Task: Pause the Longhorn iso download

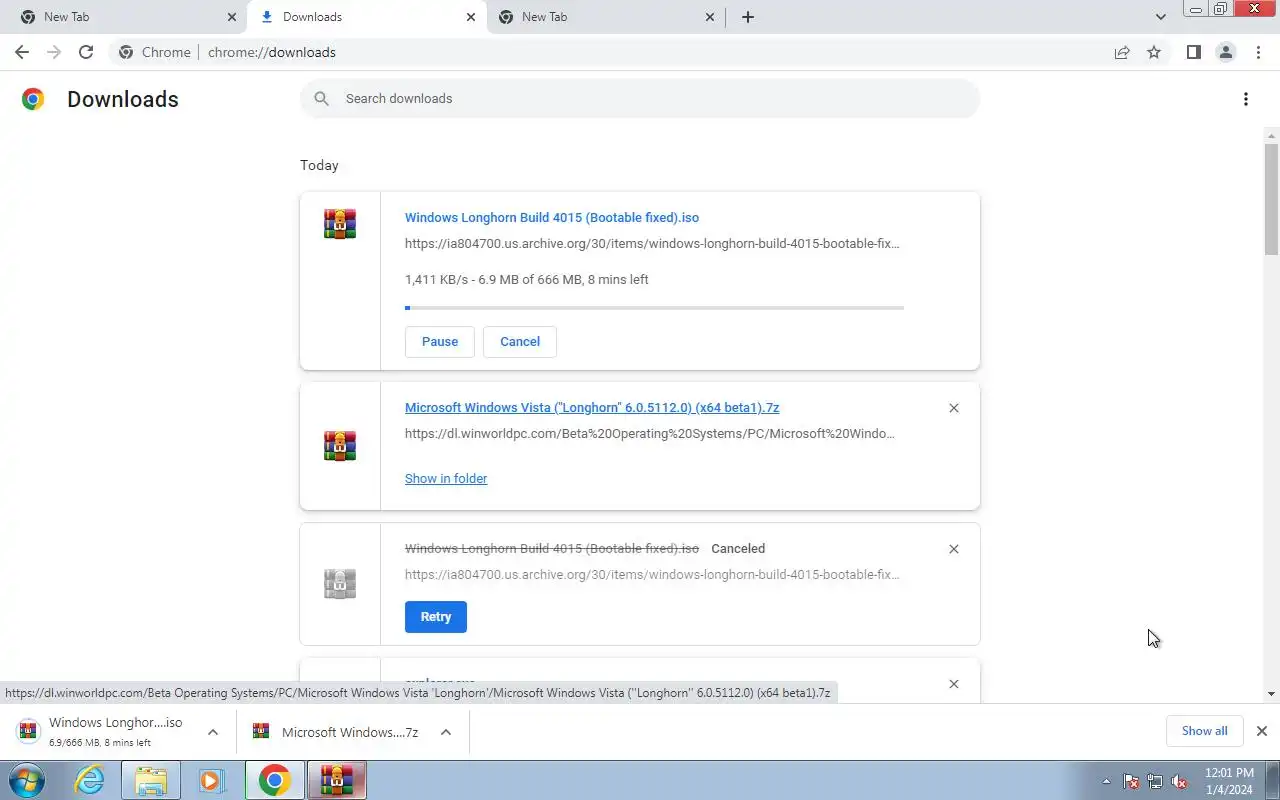Action: click(x=440, y=342)
